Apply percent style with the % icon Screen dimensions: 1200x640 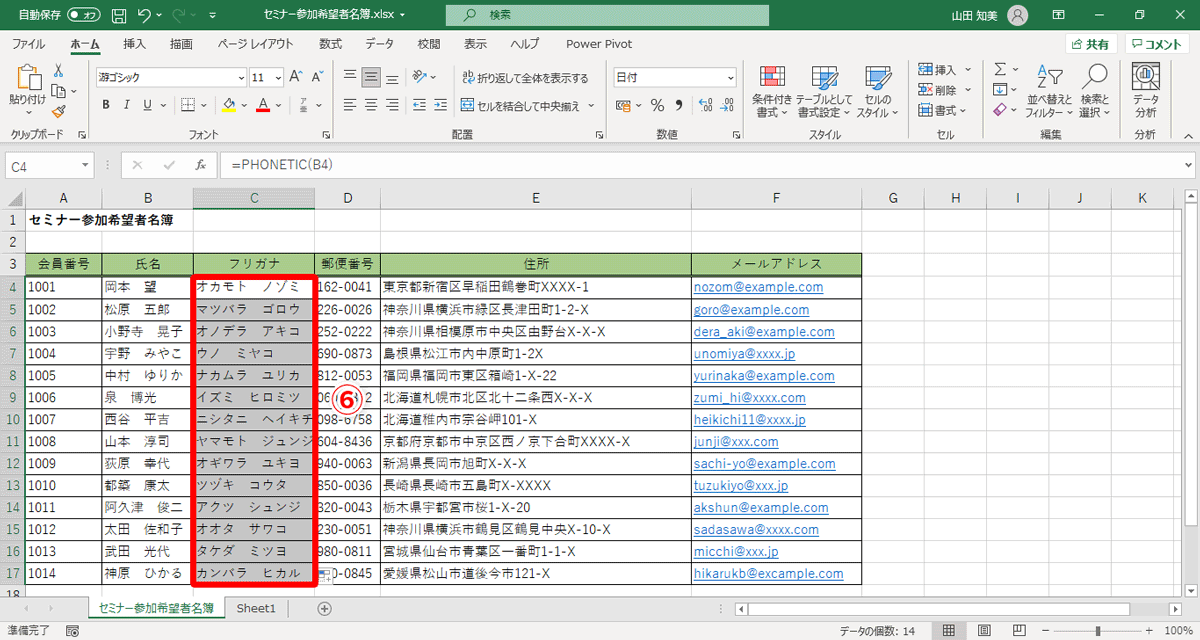click(656, 104)
